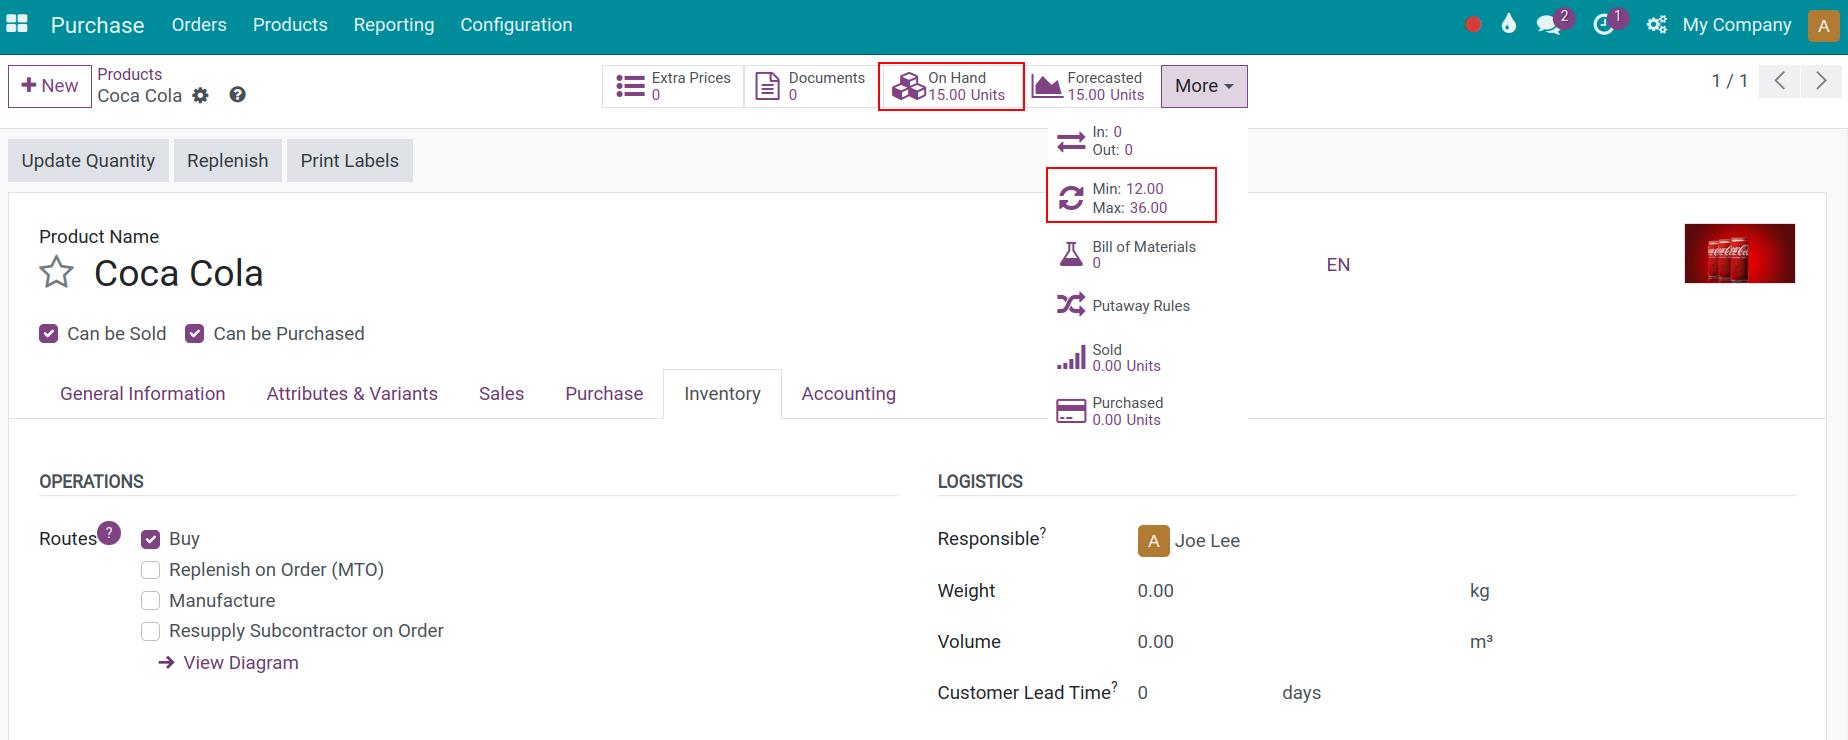Viewport: 1848px width, 740px height.
Task: Open My Company switcher
Action: click(x=1737, y=25)
